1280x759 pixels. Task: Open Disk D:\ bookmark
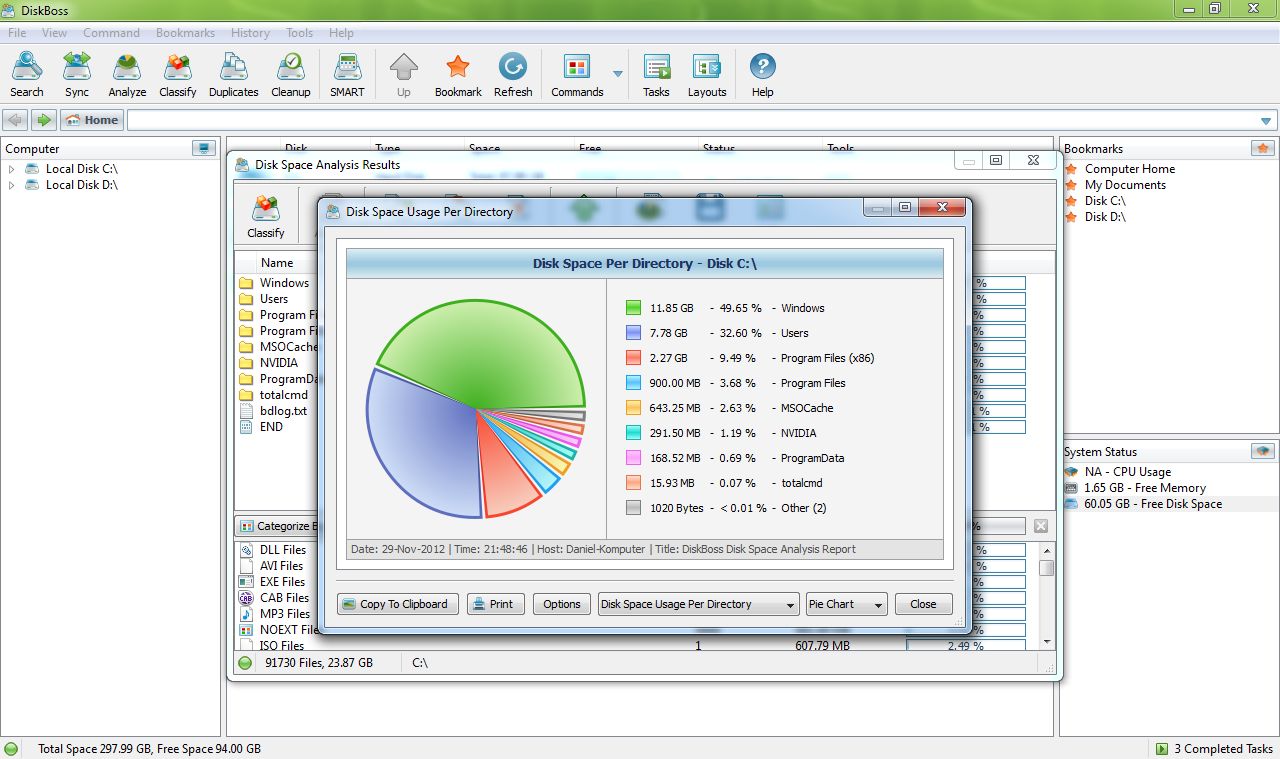point(1105,217)
